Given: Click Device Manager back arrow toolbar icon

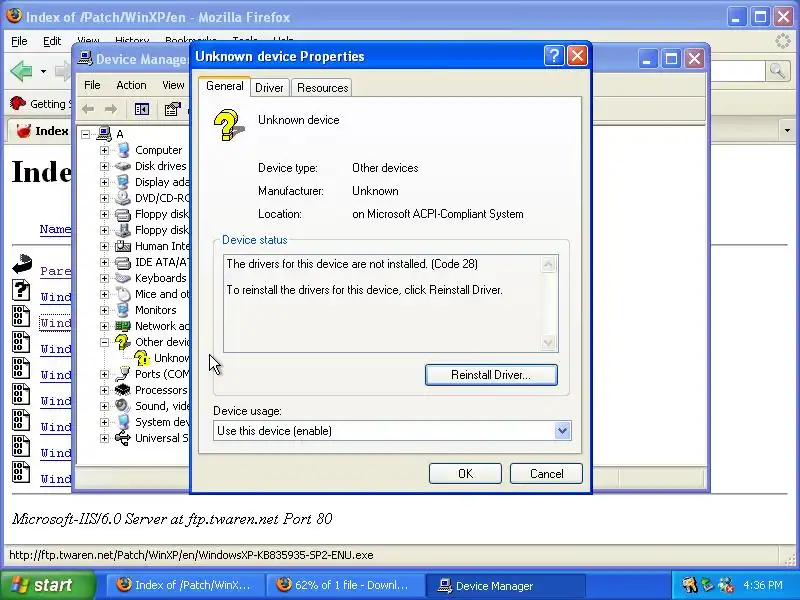Looking at the screenshot, I should 88,109.
